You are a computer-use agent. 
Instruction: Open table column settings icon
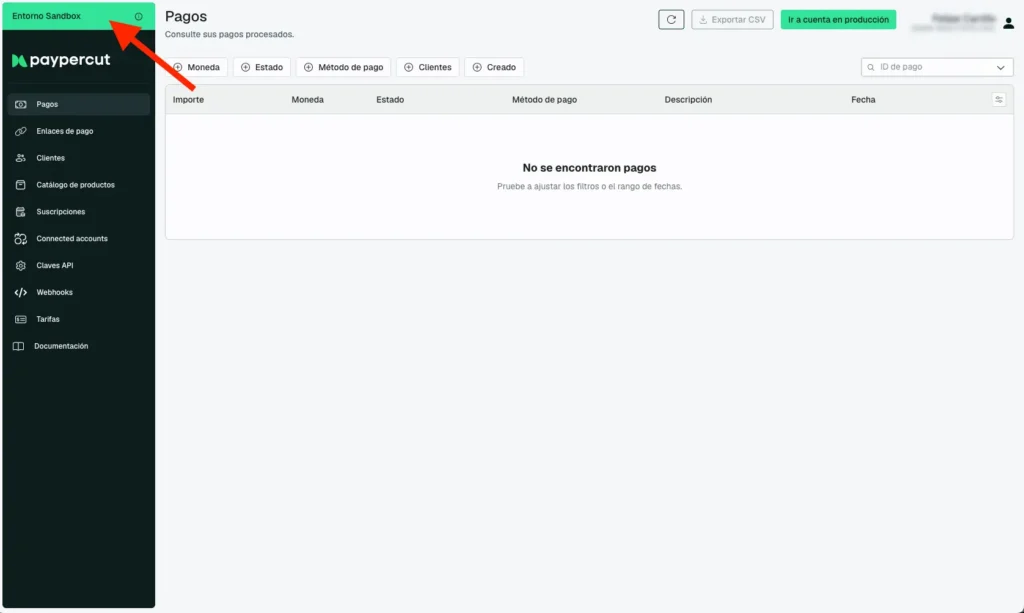pos(999,99)
